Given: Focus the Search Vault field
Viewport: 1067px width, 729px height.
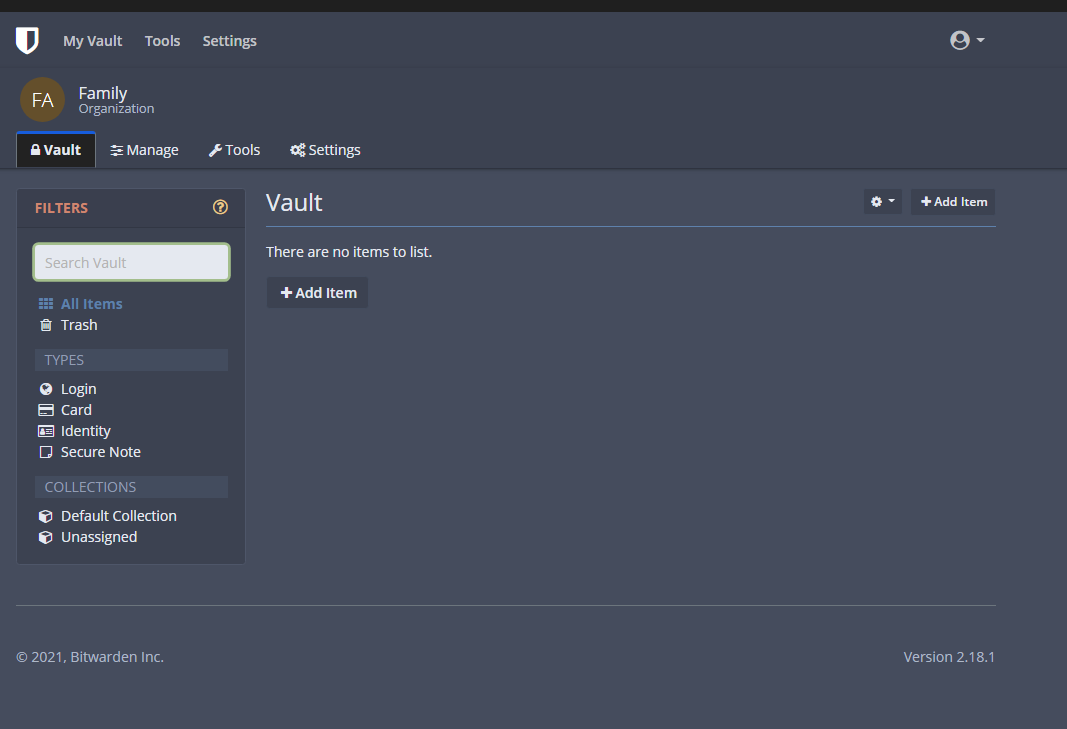Looking at the screenshot, I should (x=131, y=262).
